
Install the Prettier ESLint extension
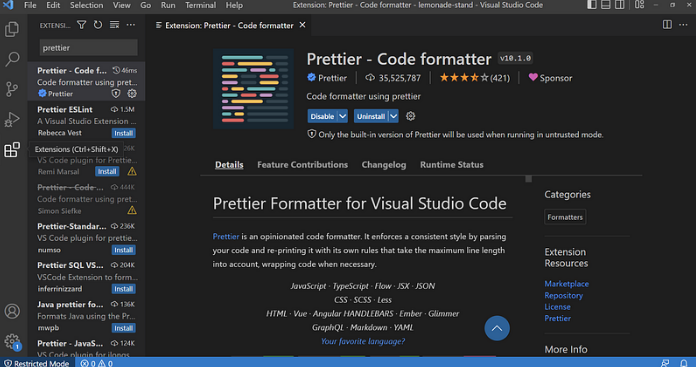point(123,133)
